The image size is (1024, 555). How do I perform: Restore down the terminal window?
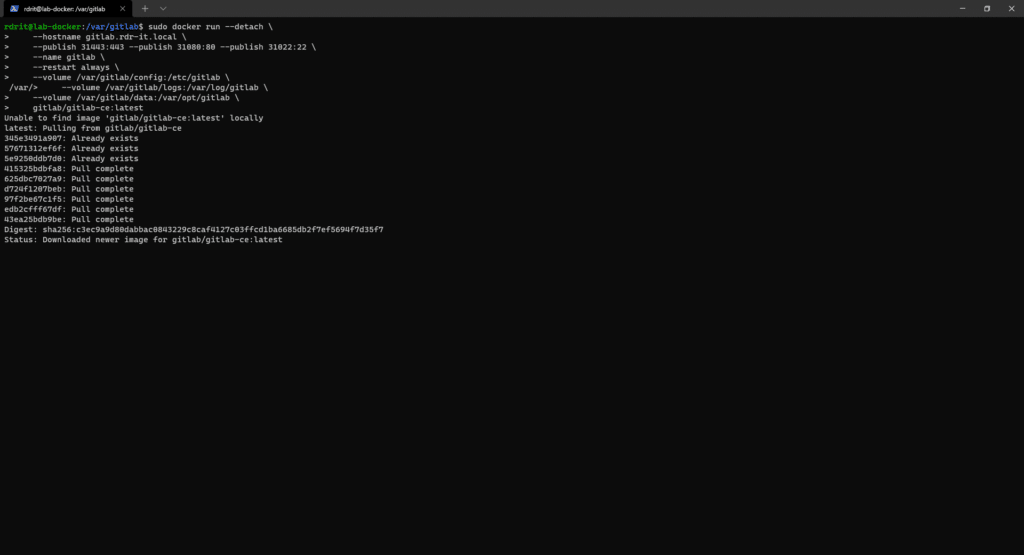(x=987, y=8)
